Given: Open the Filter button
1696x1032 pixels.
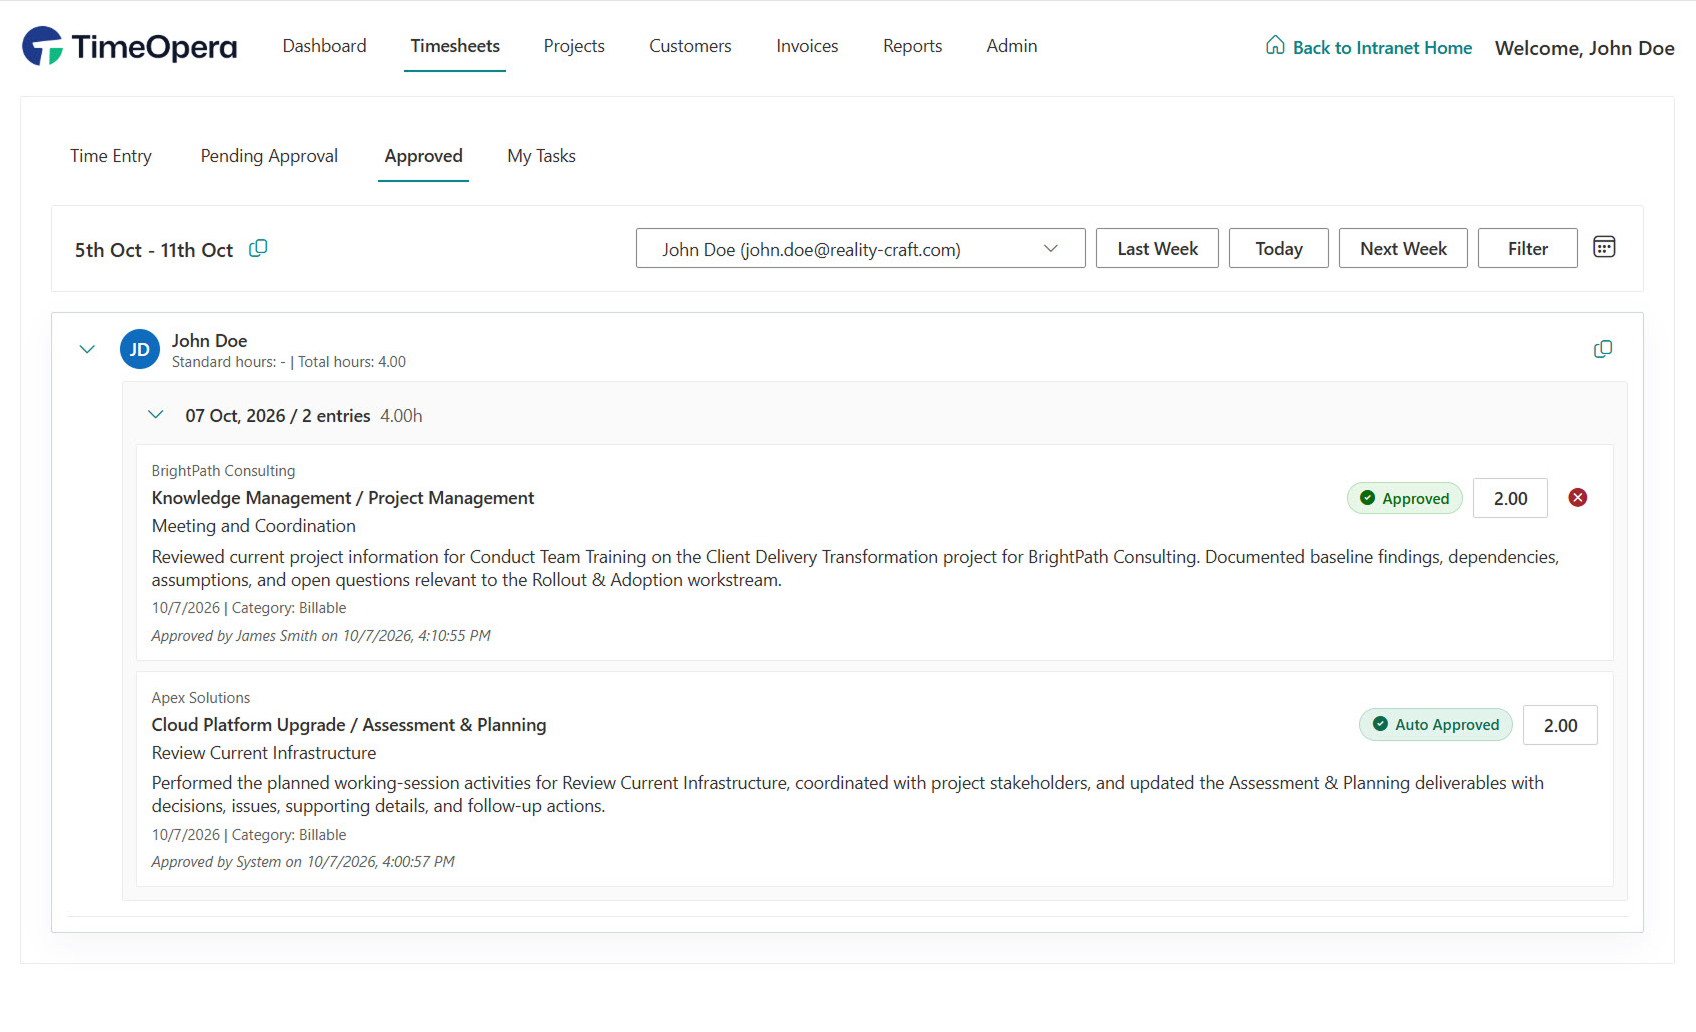Looking at the screenshot, I should (x=1528, y=248).
